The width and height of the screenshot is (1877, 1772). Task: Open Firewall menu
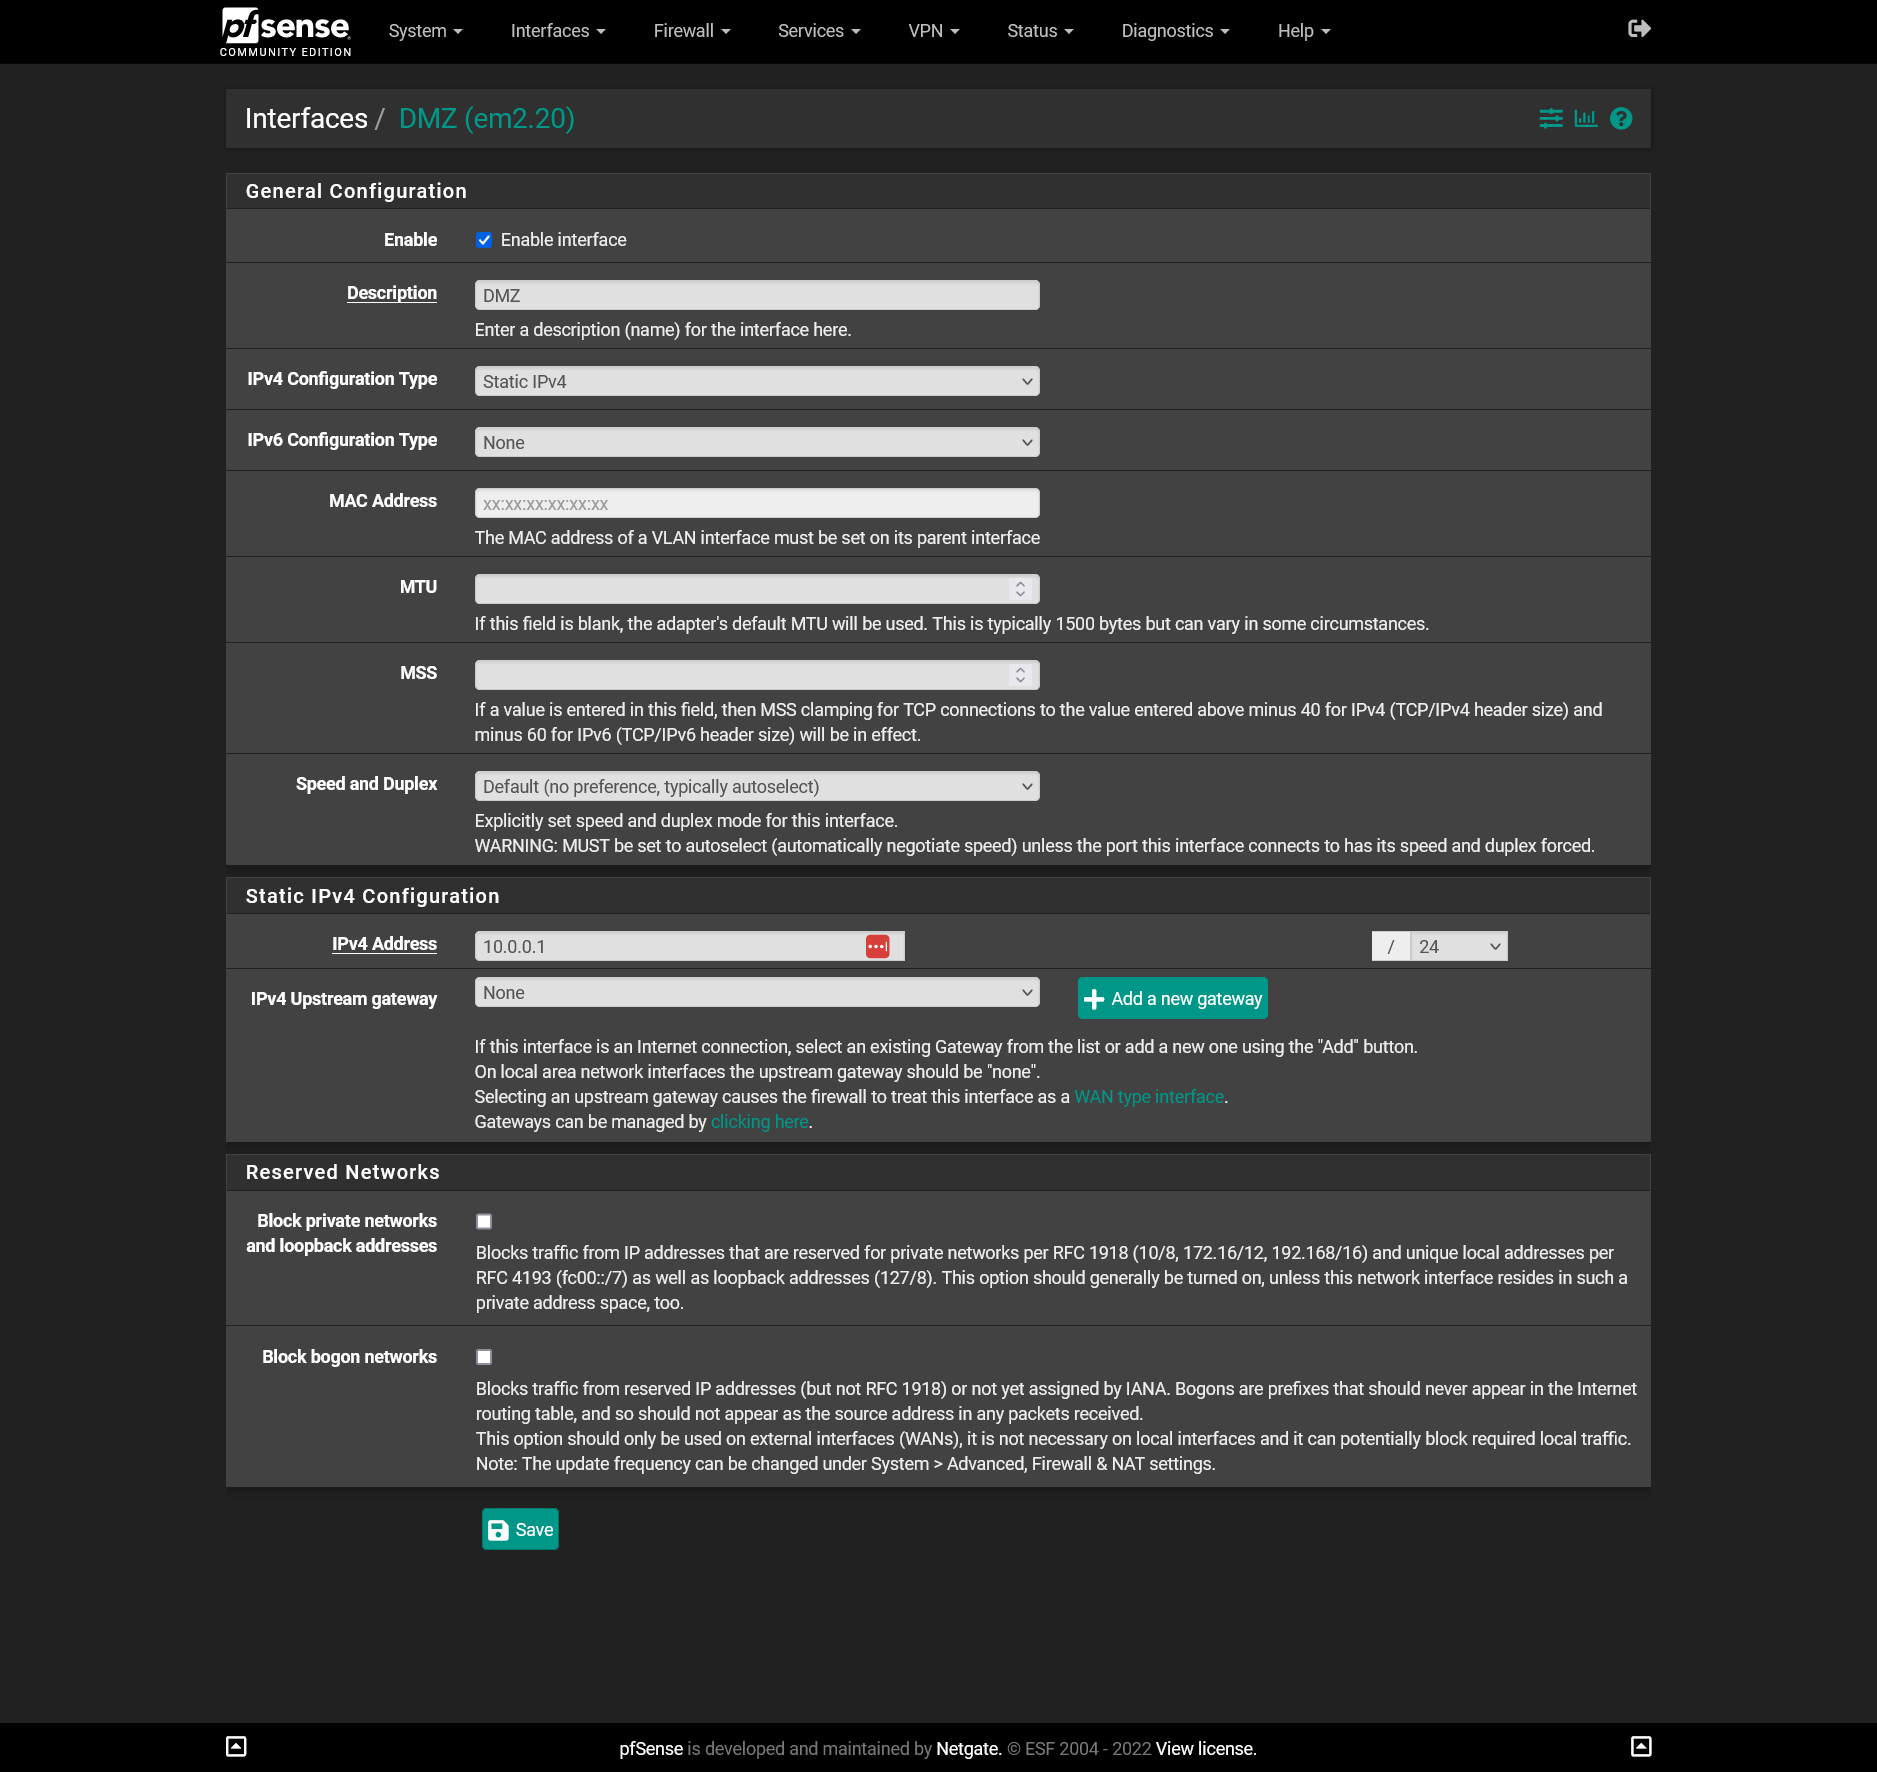(x=692, y=31)
